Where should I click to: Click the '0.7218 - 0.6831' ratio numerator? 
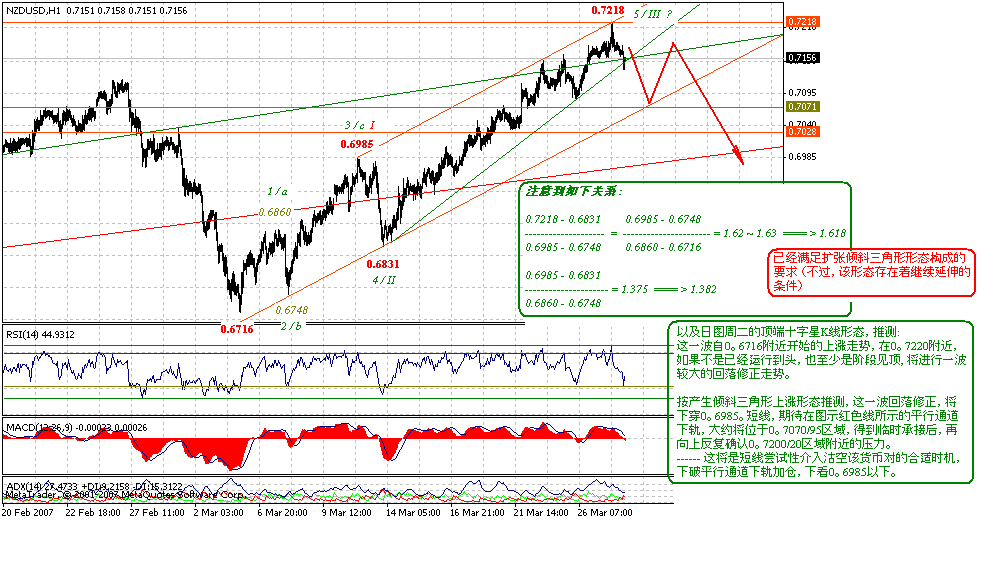tap(563, 219)
